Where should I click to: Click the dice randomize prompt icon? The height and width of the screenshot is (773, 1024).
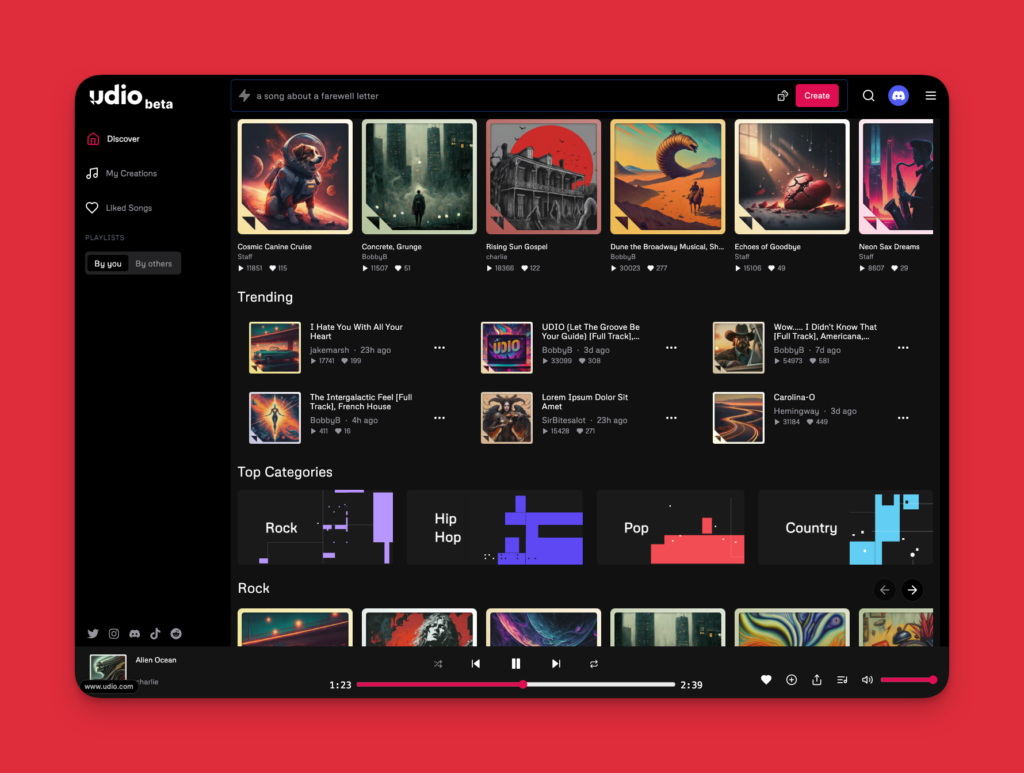click(782, 96)
